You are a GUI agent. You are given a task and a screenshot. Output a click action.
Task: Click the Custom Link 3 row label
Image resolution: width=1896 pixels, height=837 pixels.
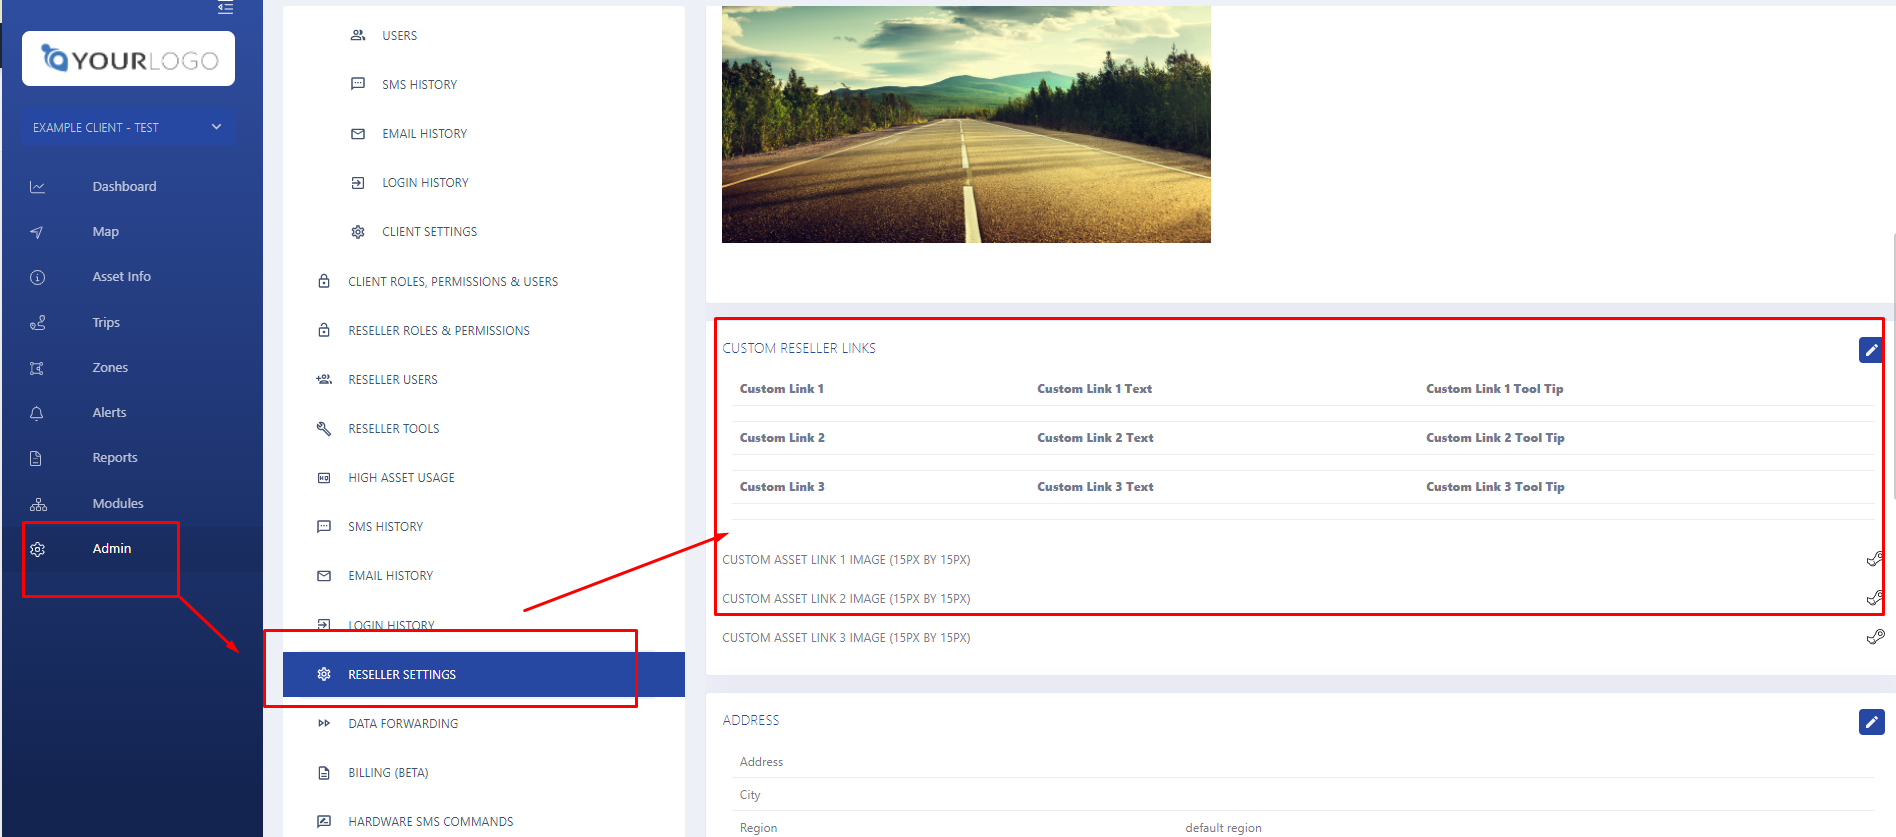point(782,487)
